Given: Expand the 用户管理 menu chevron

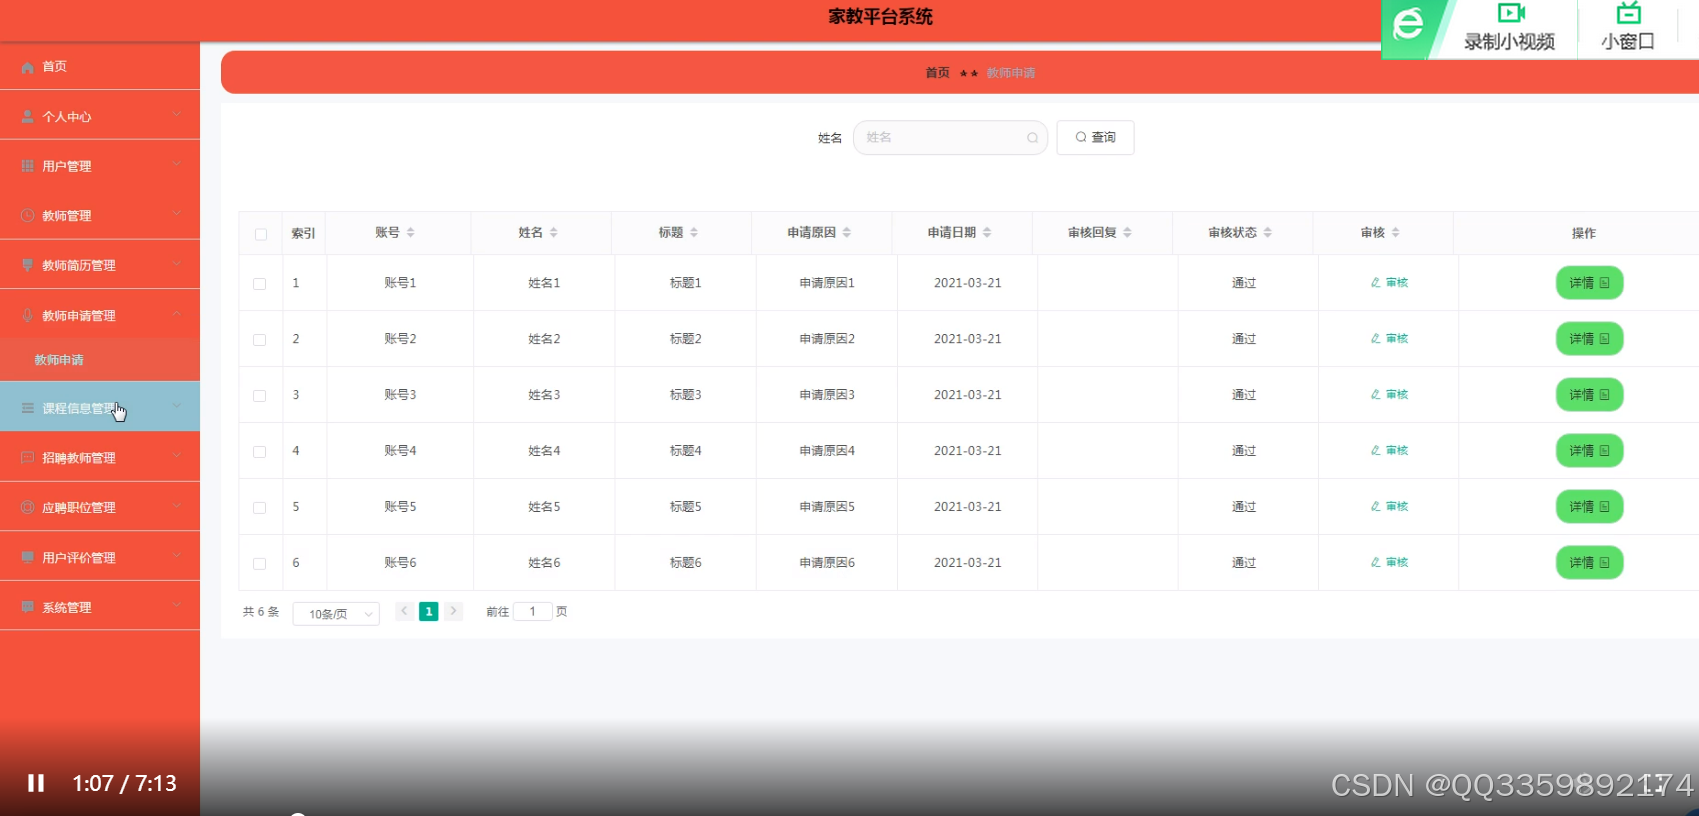Looking at the screenshot, I should pos(176,164).
